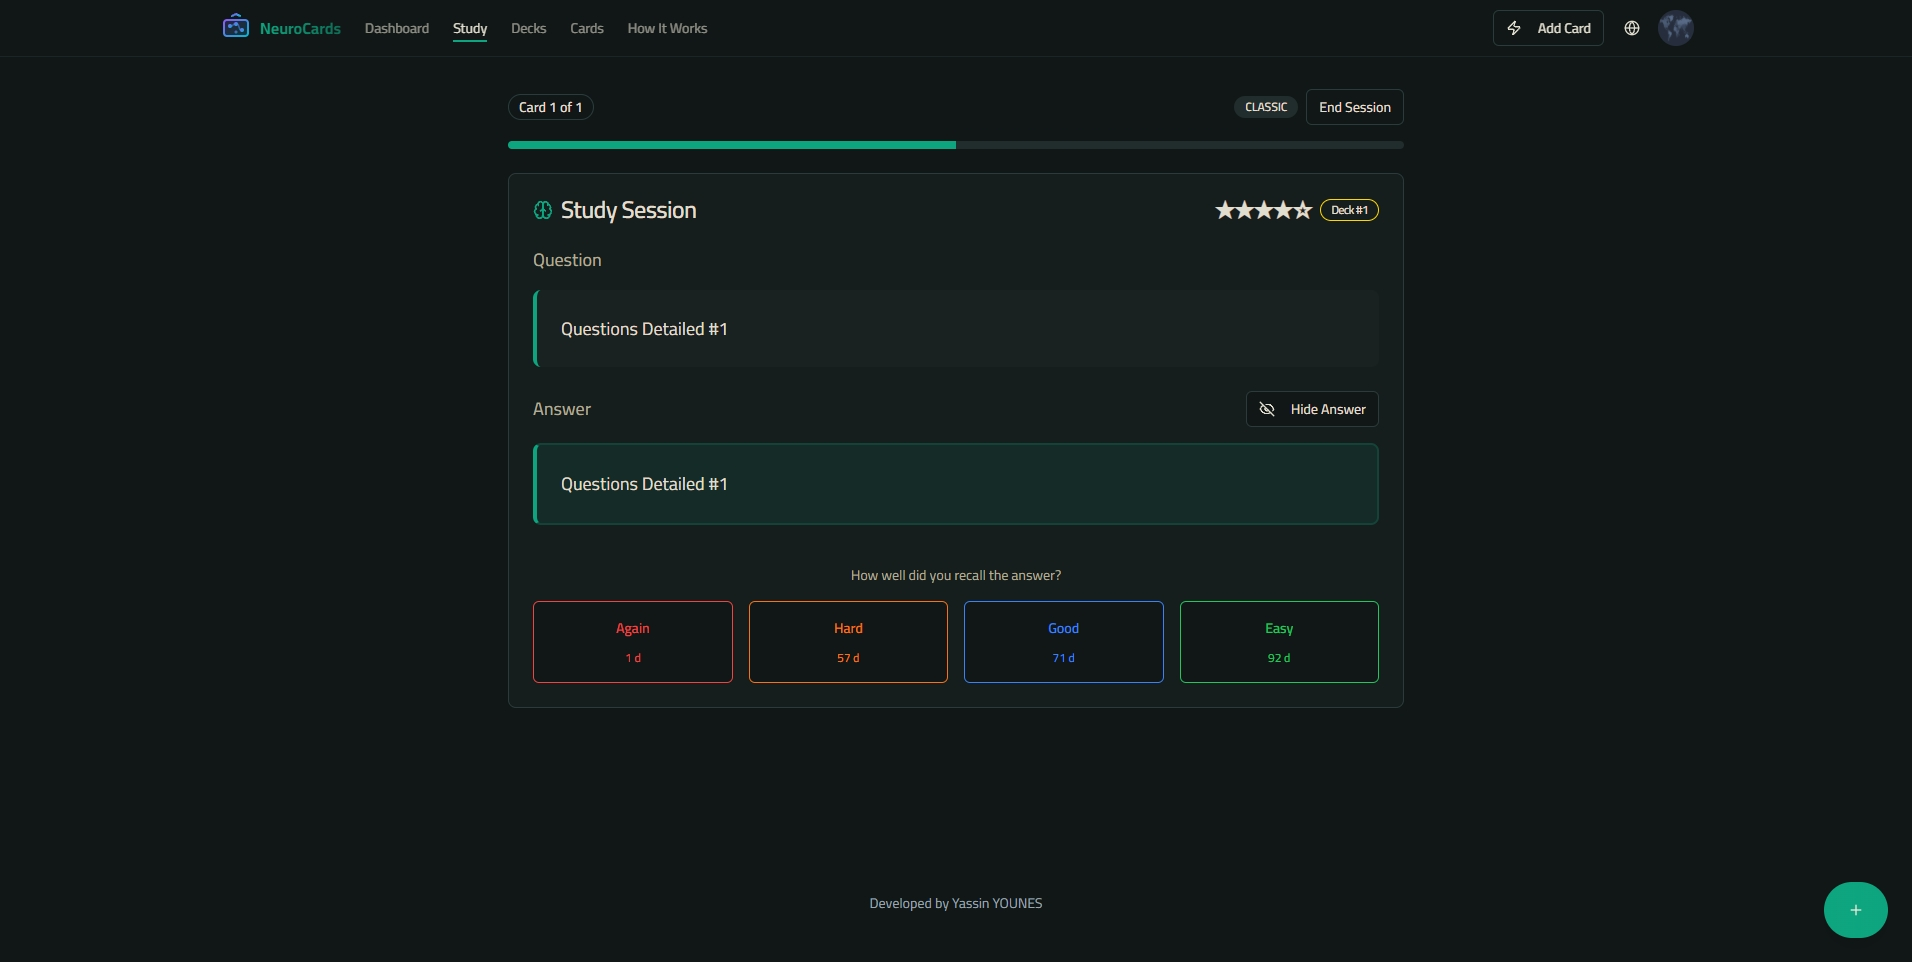Click the question box text Questions Detailed #1

[644, 329]
